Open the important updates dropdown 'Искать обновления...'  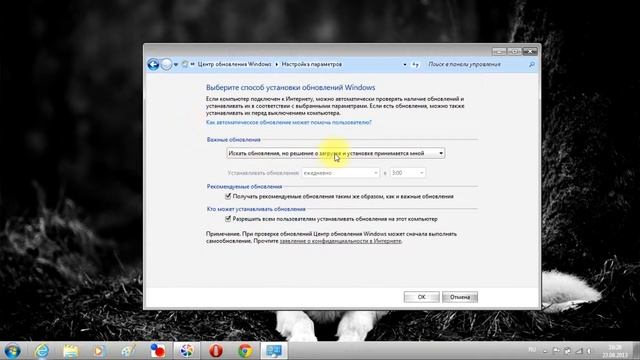point(336,153)
